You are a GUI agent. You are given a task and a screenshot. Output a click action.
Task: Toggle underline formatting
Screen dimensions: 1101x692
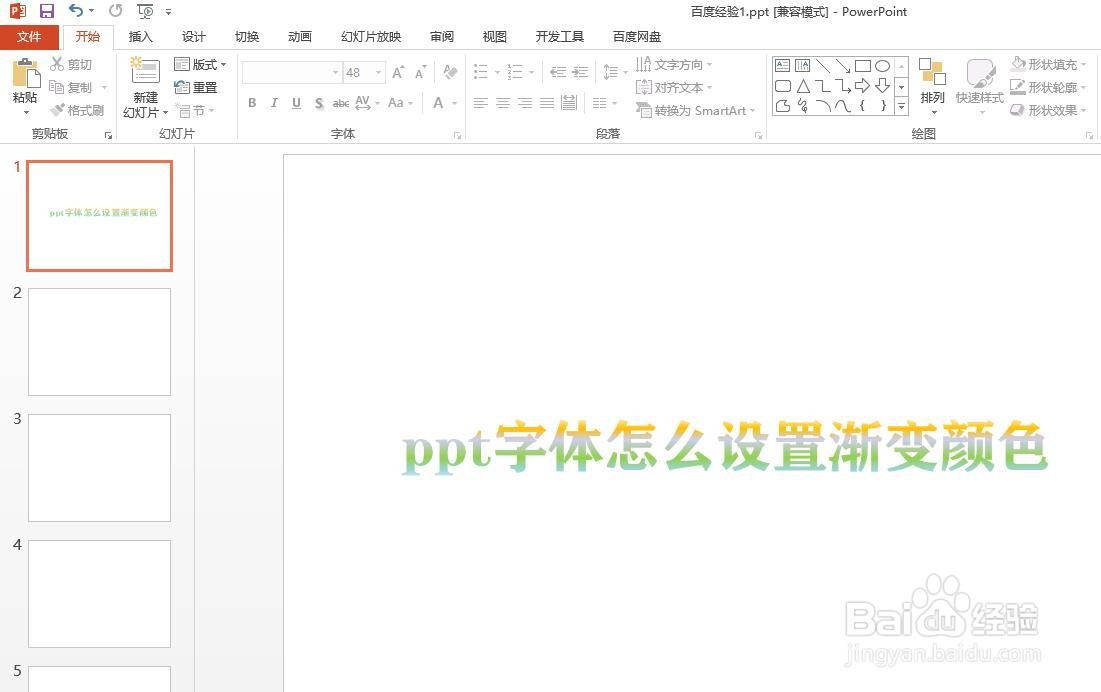point(296,103)
